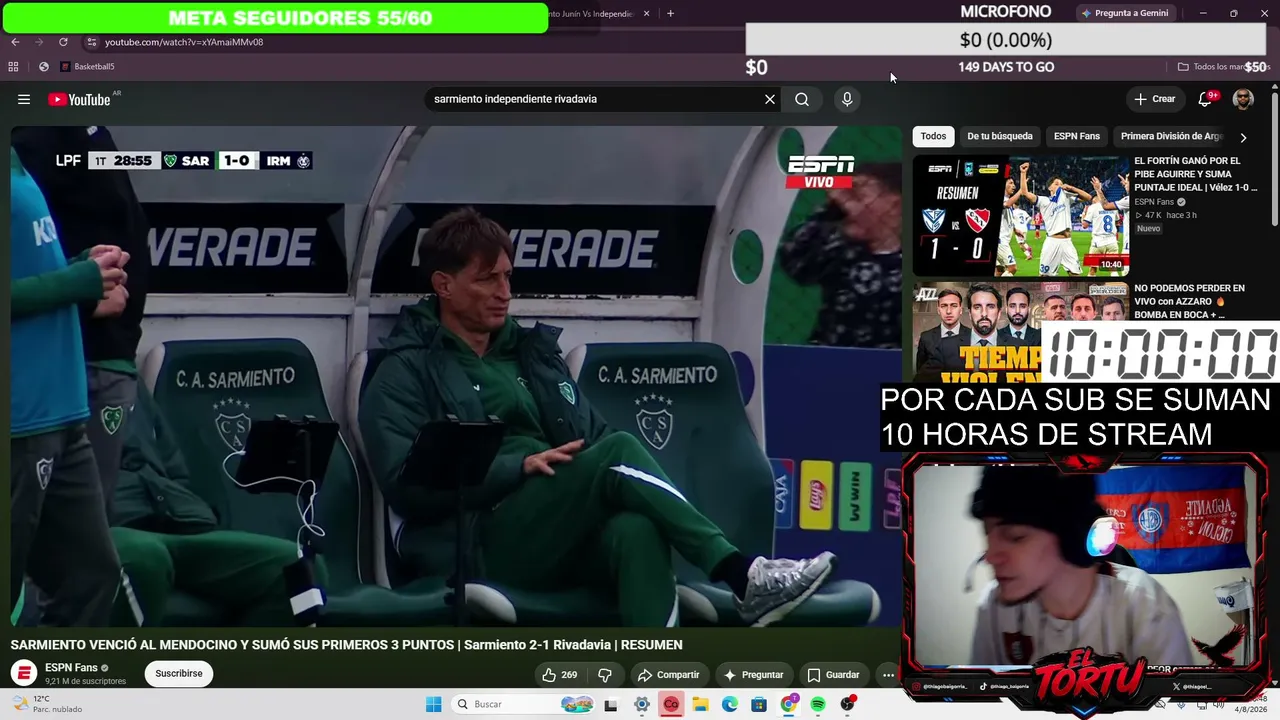Image resolution: width=1280 pixels, height=720 pixels.
Task: Click the Crear button
Action: pyautogui.click(x=1154, y=99)
